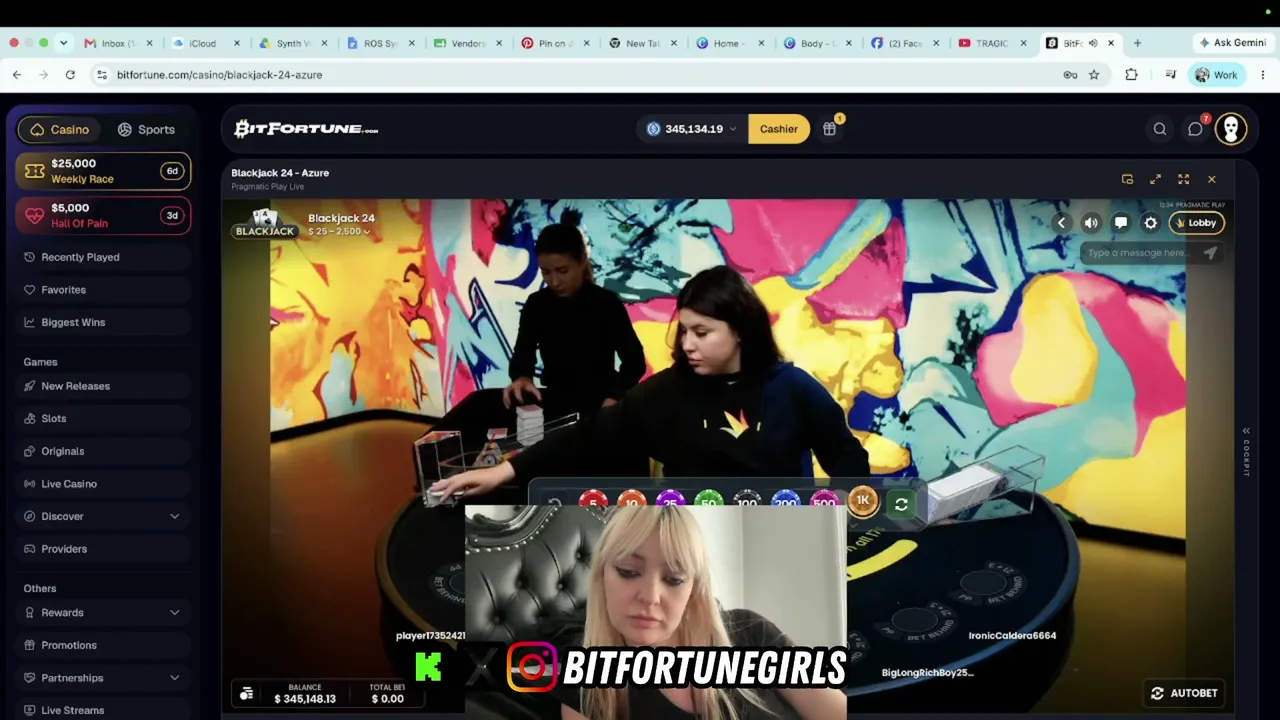
Task: Open game settings gear
Action: [1151, 223]
